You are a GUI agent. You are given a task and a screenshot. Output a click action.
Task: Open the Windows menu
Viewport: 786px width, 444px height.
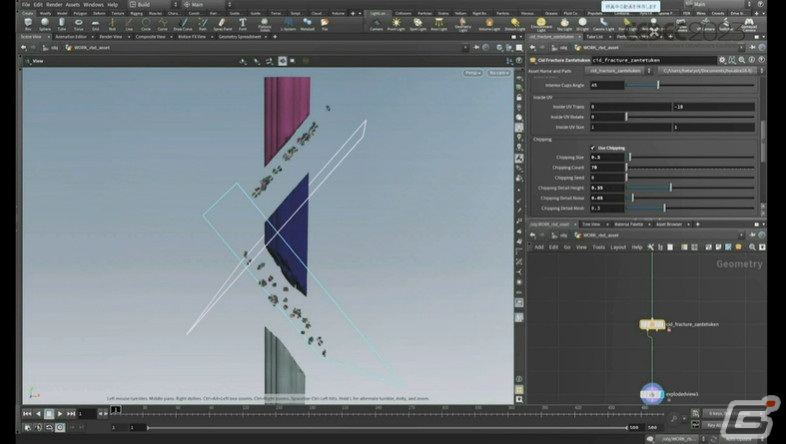93,5
